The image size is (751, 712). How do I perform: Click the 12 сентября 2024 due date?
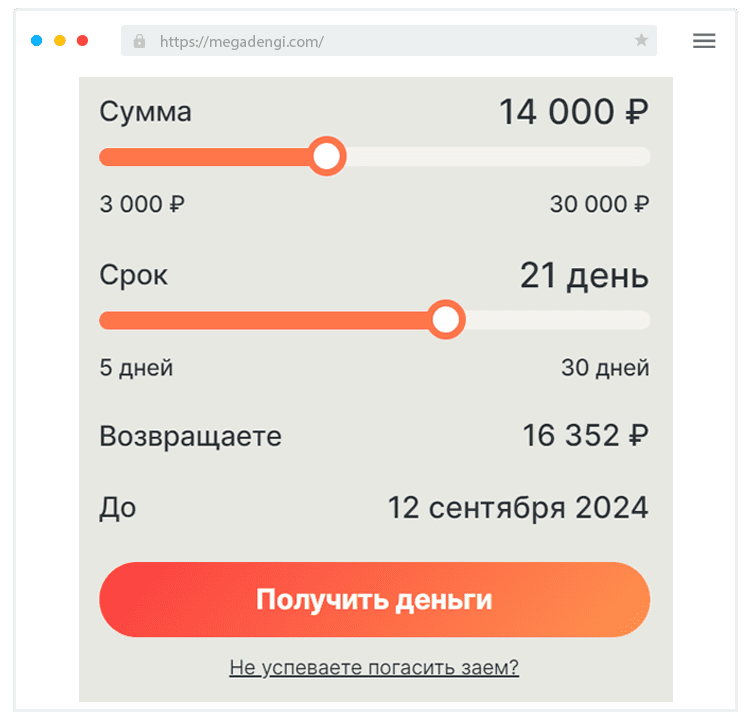pos(518,507)
